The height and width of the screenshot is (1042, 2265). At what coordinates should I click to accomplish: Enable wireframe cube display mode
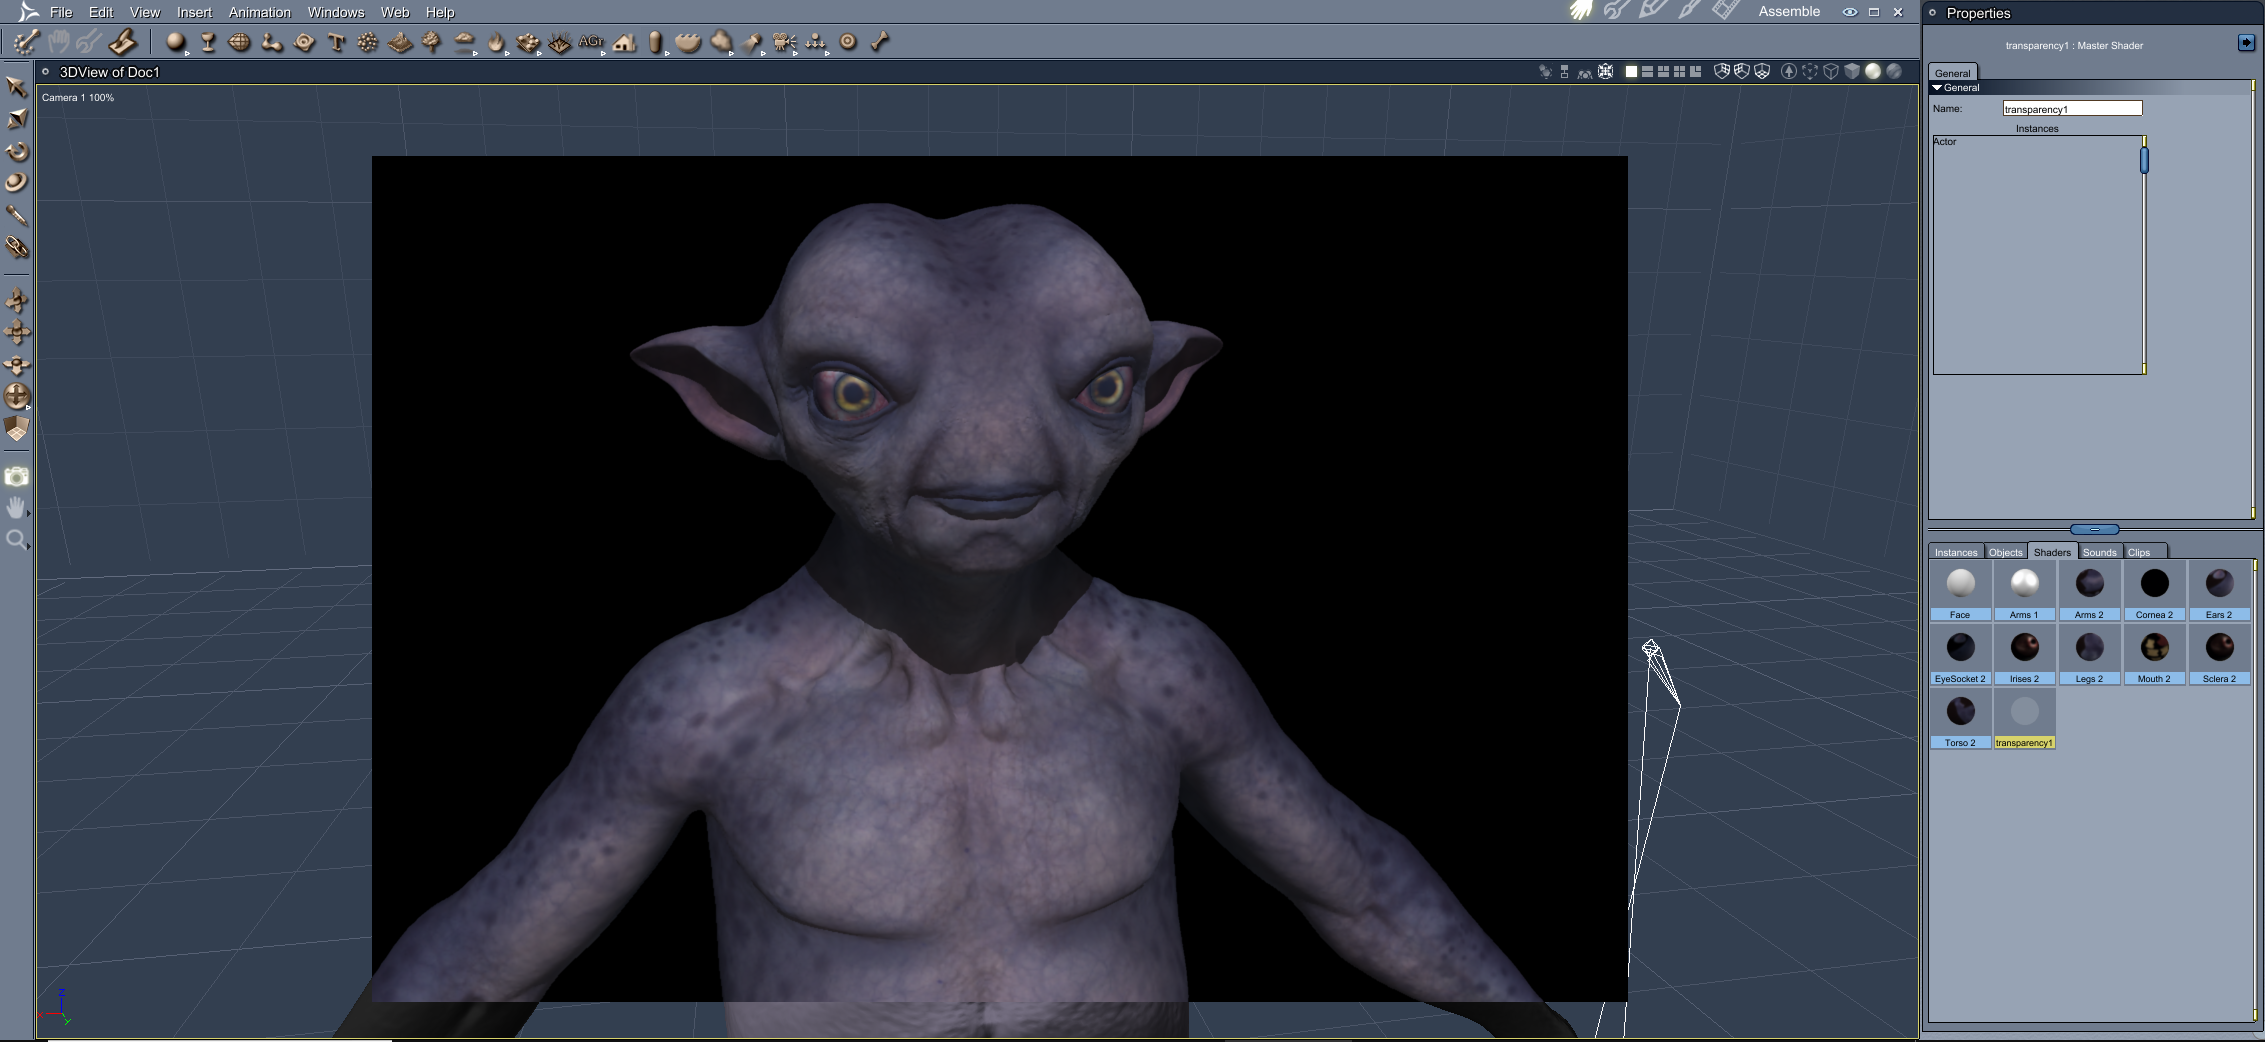[1831, 71]
